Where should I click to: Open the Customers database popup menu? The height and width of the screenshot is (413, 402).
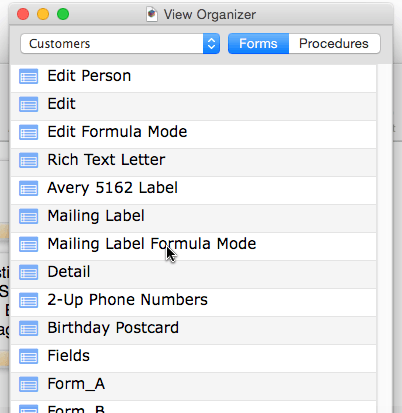pos(120,44)
